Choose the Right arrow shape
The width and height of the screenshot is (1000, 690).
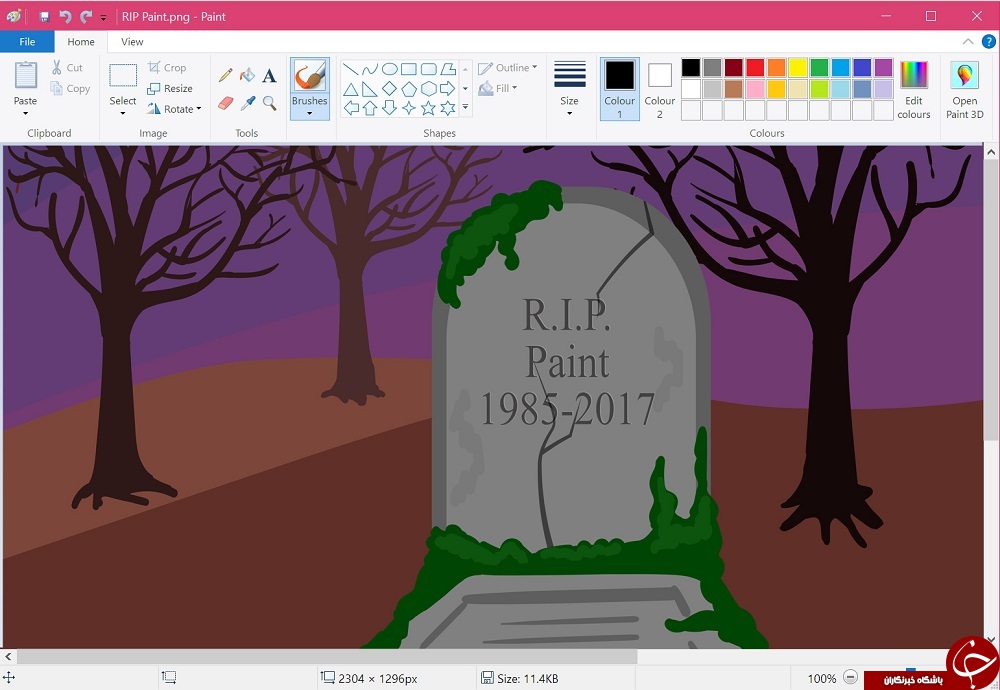click(448, 89)
